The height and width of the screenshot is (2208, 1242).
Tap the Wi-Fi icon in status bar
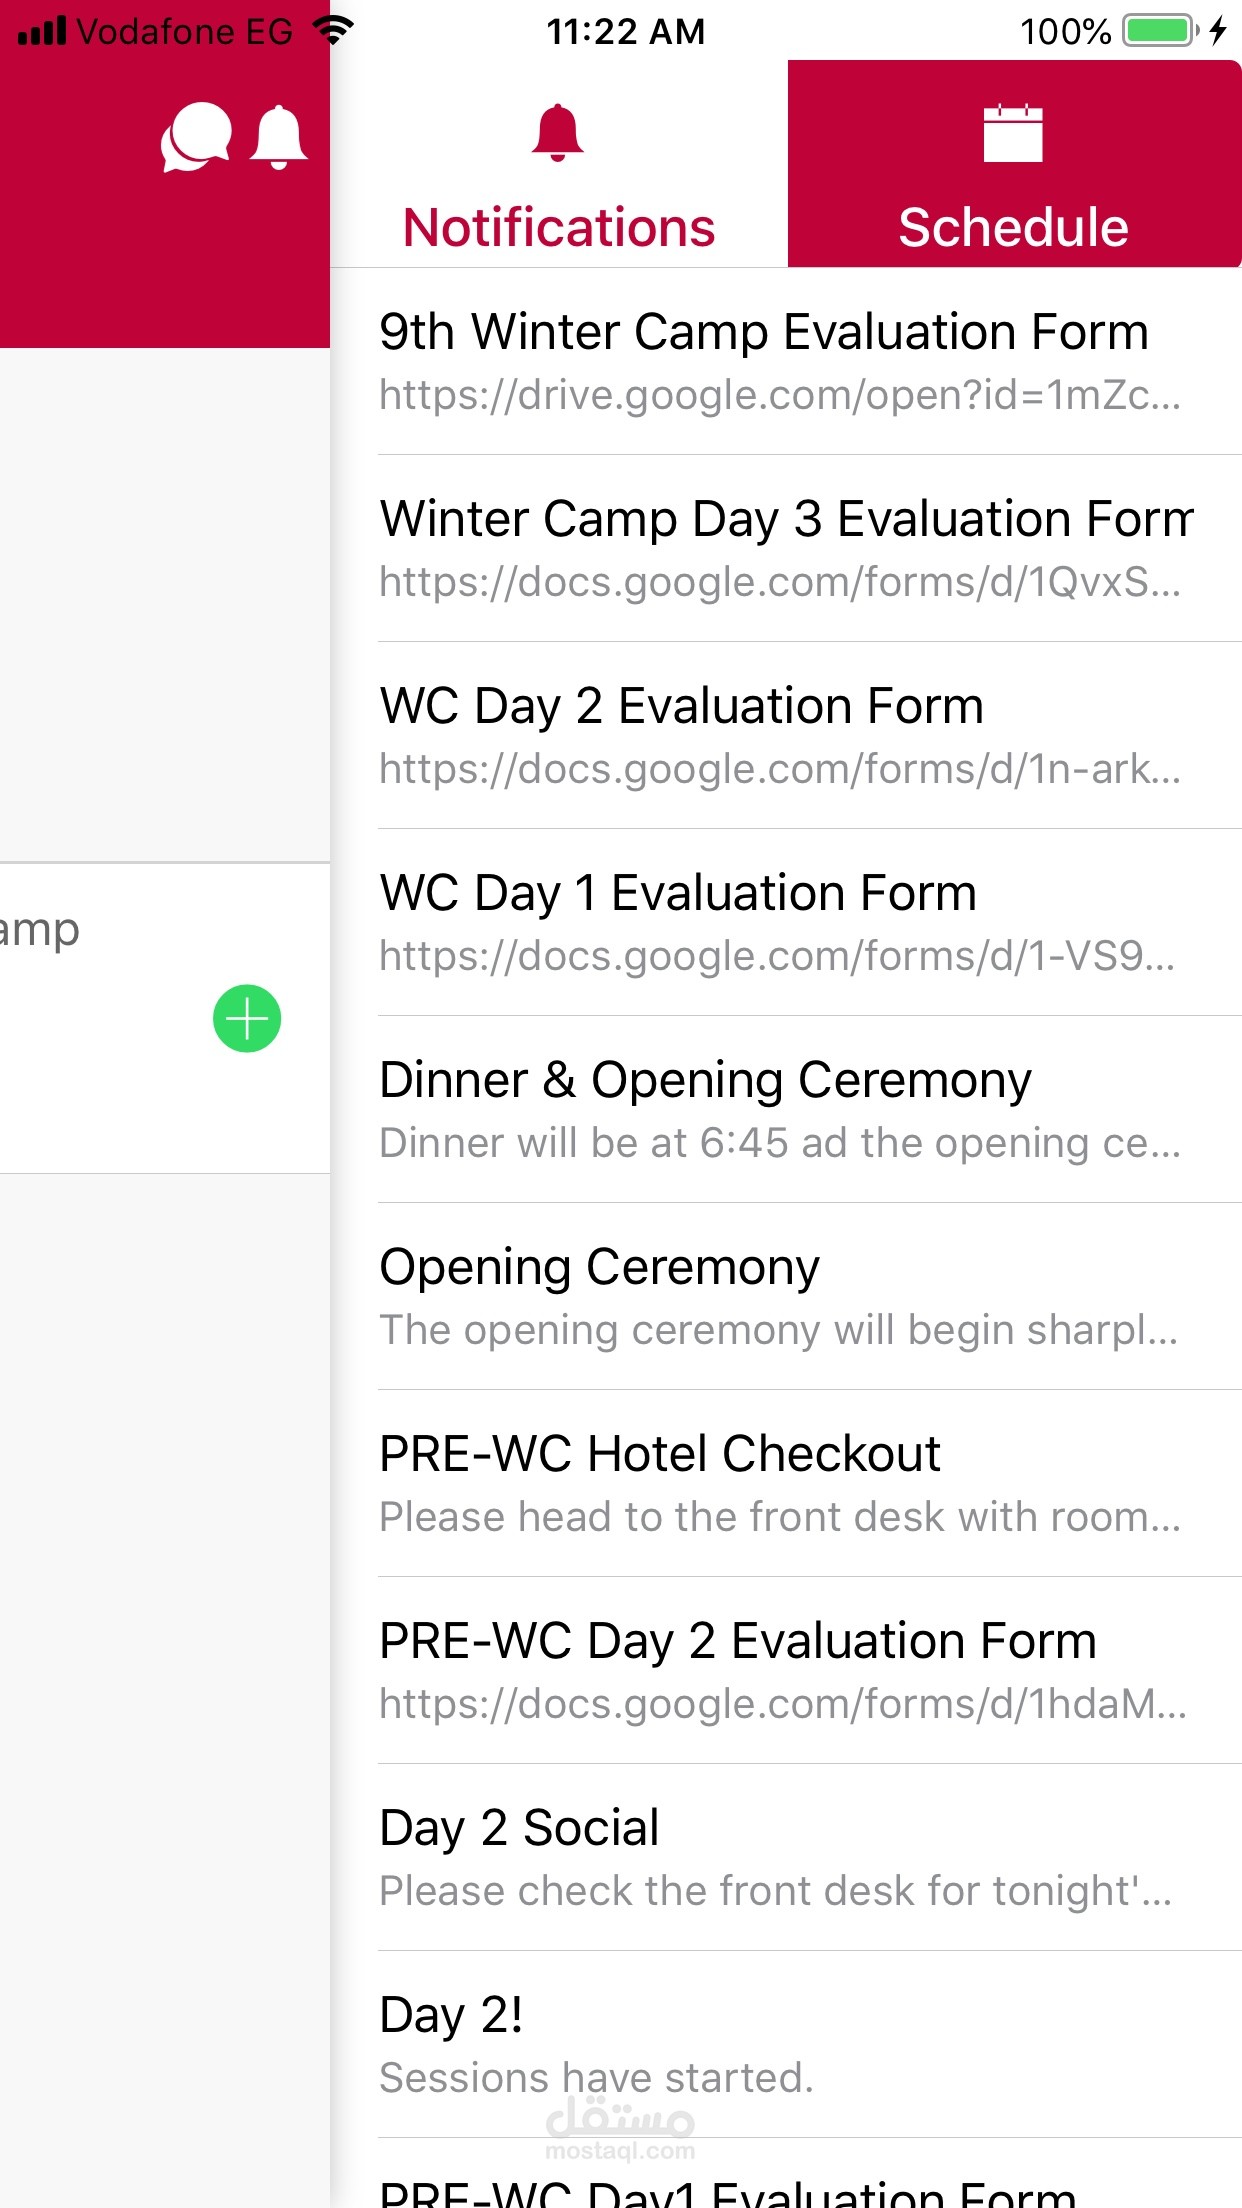pos(333,29)
